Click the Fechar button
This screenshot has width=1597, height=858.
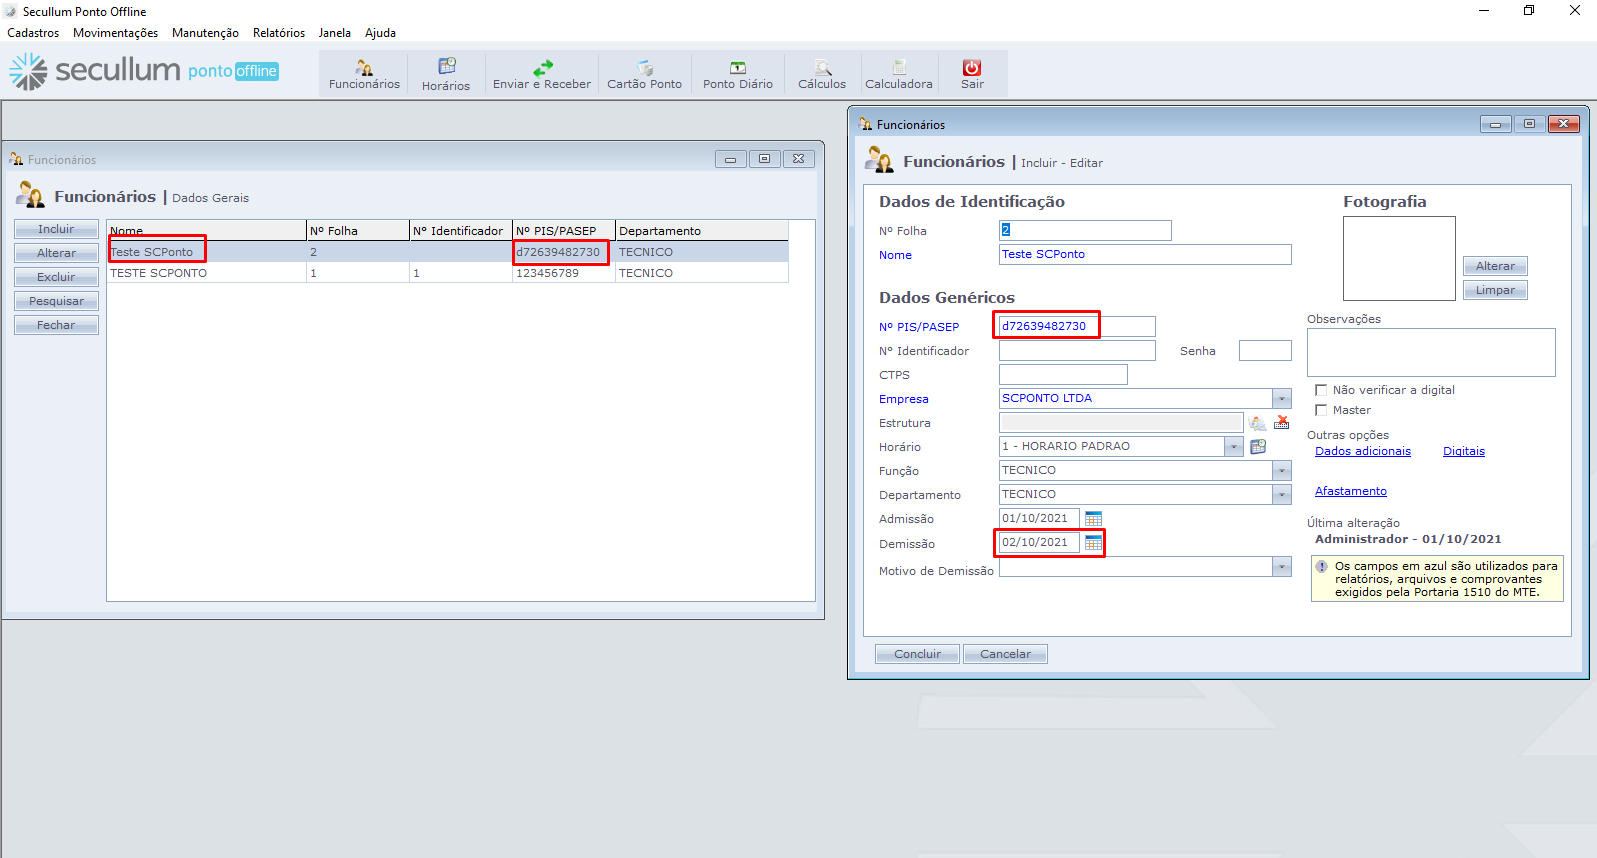tap(56, 325)
